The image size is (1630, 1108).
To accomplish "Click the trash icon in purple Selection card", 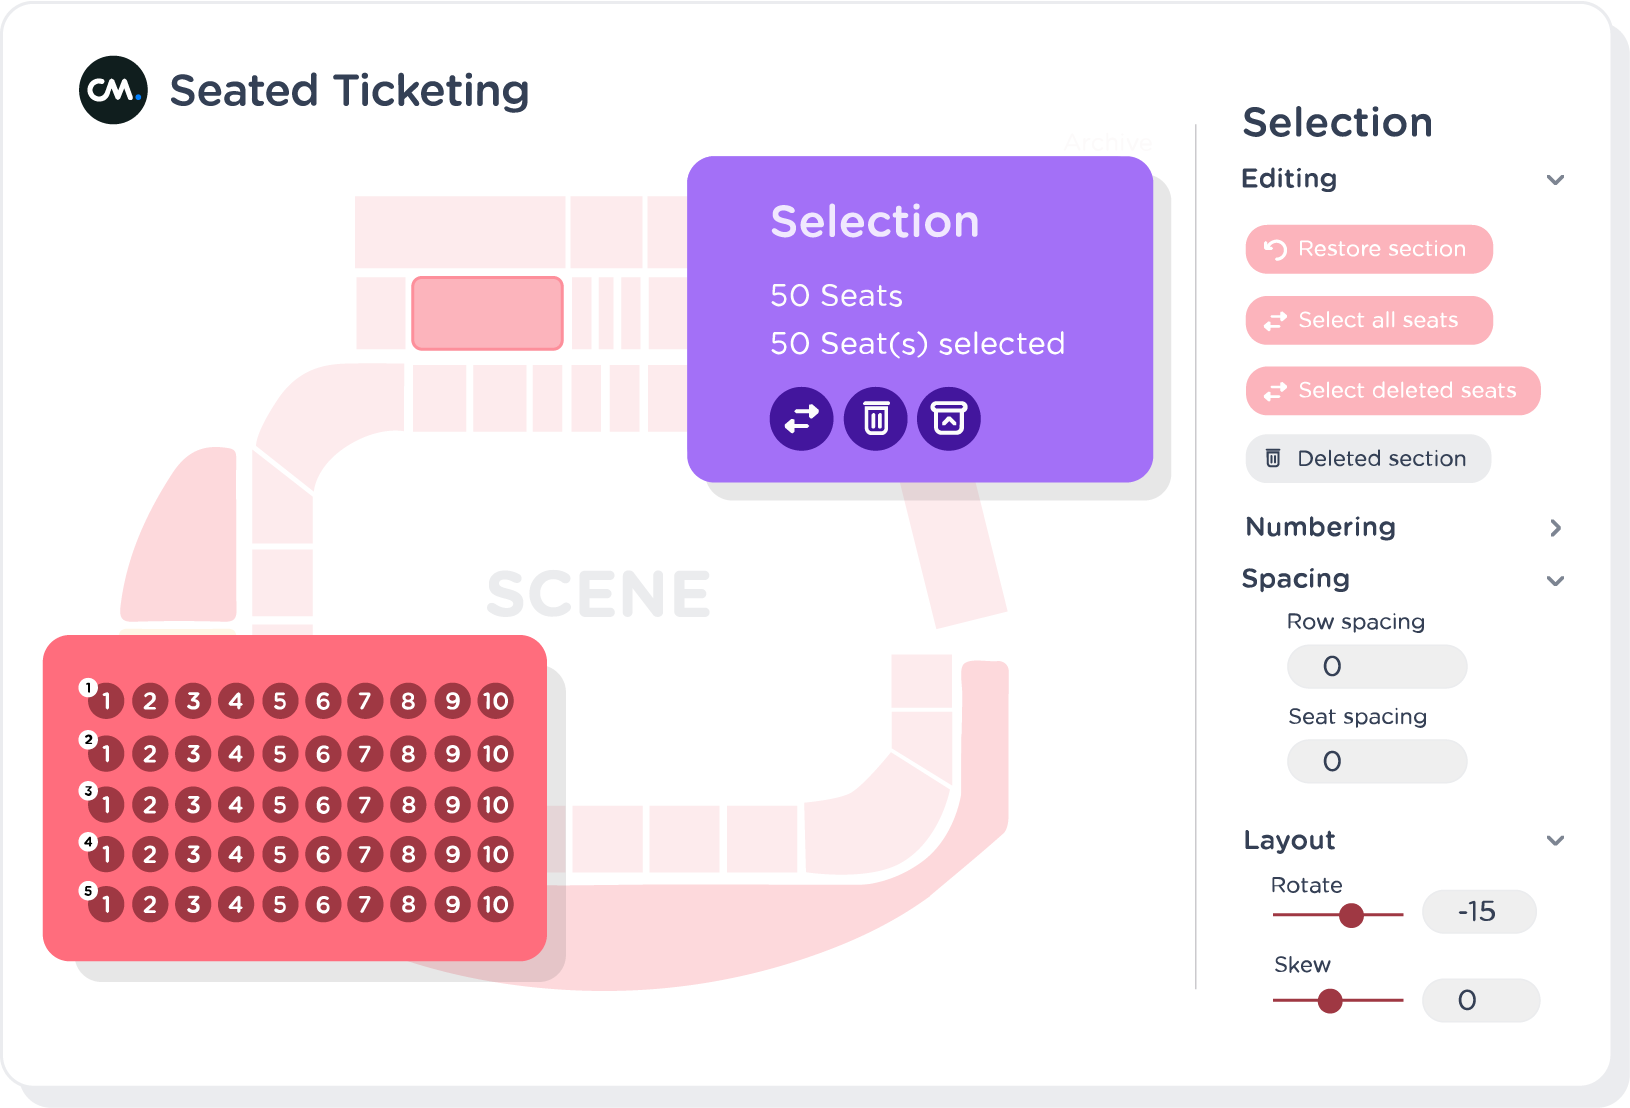I will [x=876, y=419].
